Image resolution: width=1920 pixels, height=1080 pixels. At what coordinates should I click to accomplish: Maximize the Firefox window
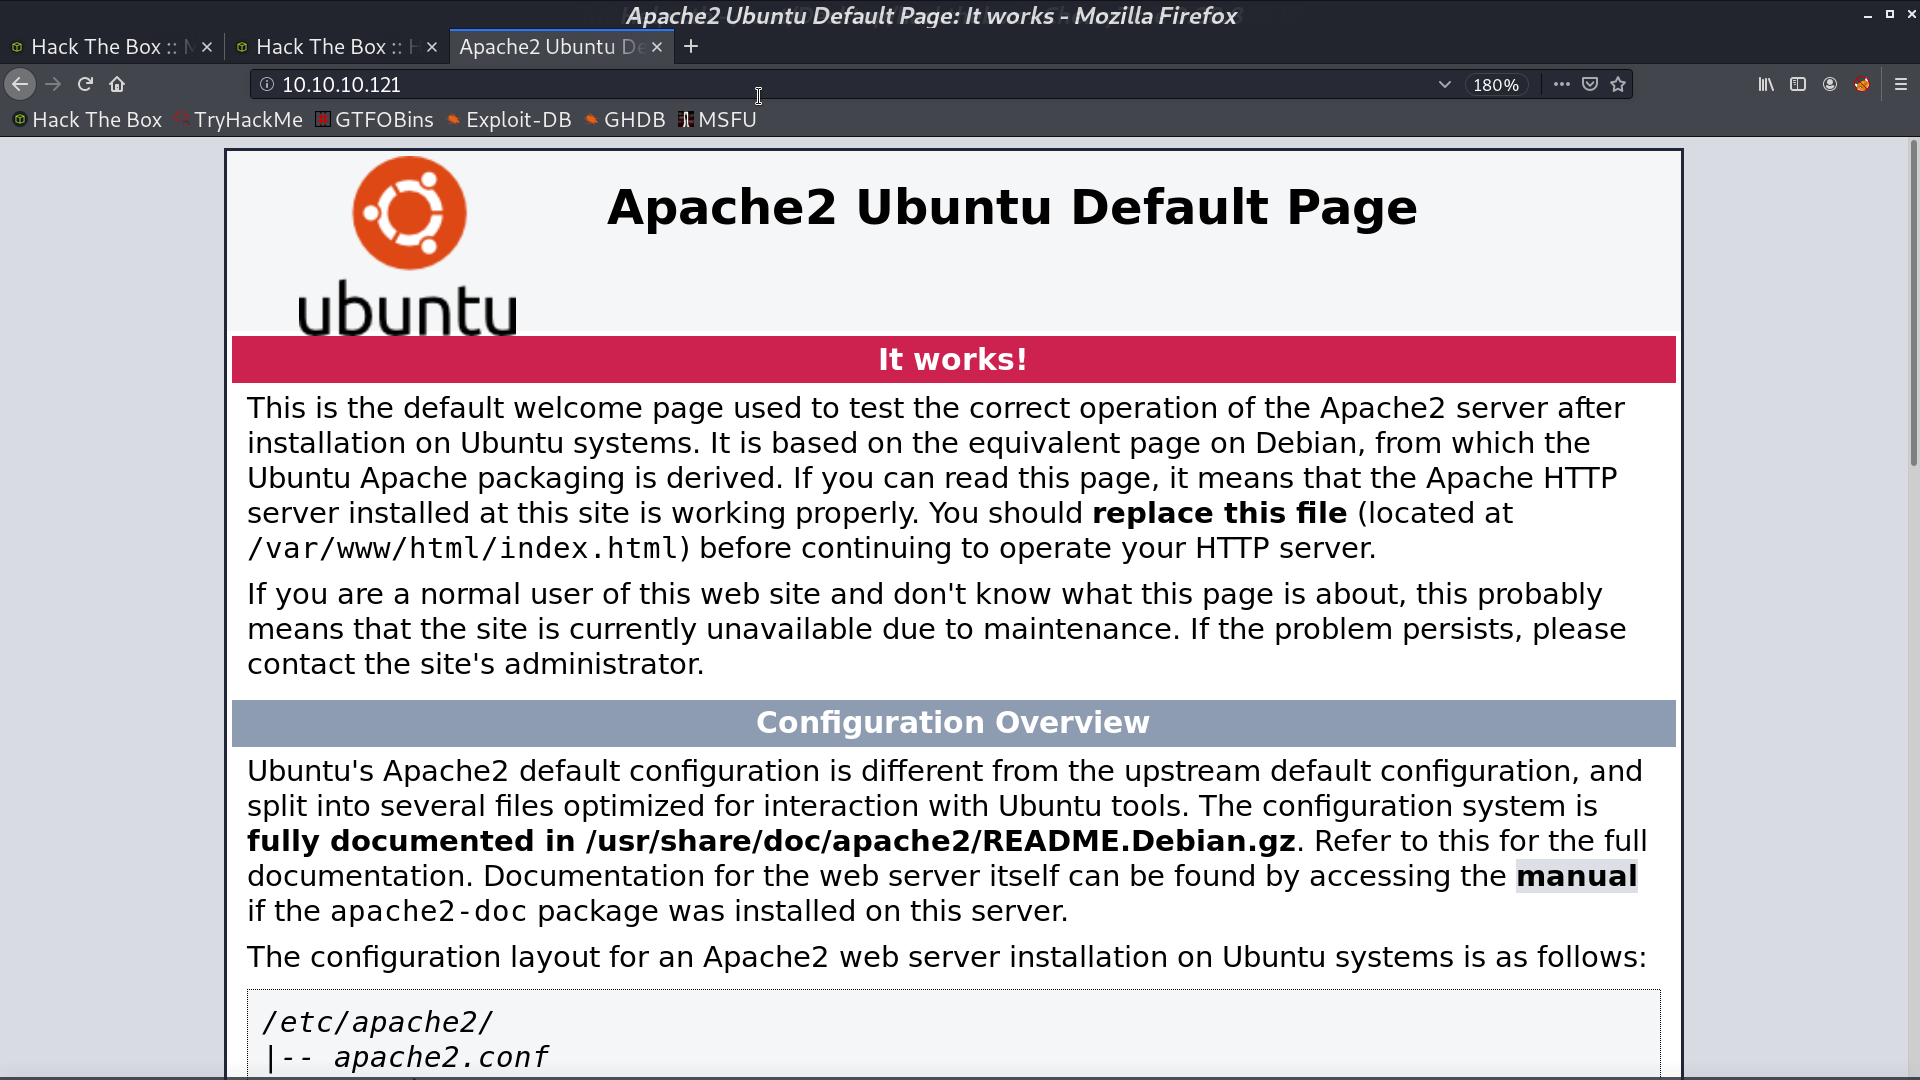point(1889,15)
